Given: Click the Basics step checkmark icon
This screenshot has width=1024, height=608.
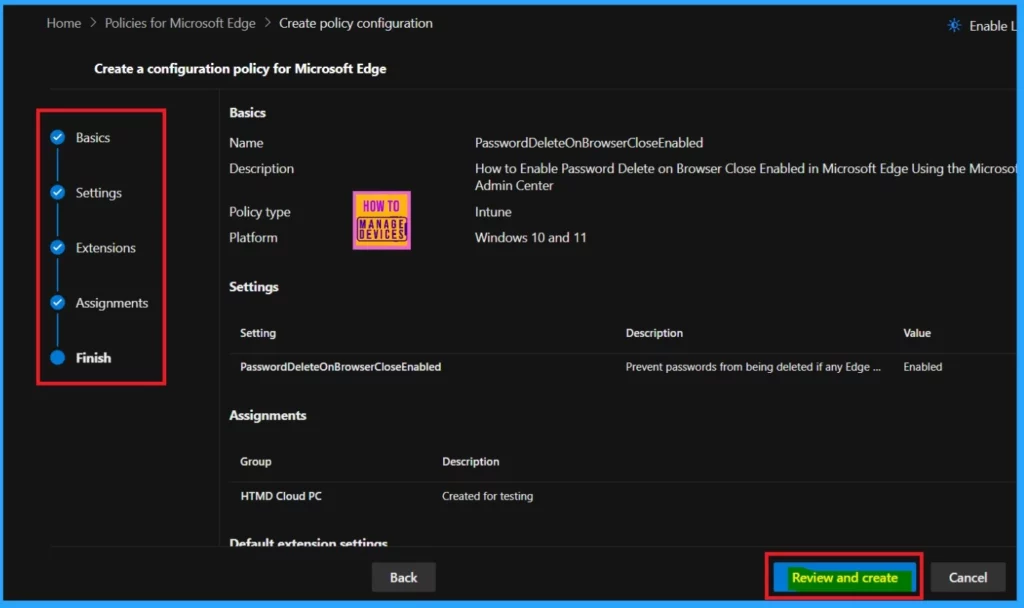Looking at the screenshot, I should (57, 137).
